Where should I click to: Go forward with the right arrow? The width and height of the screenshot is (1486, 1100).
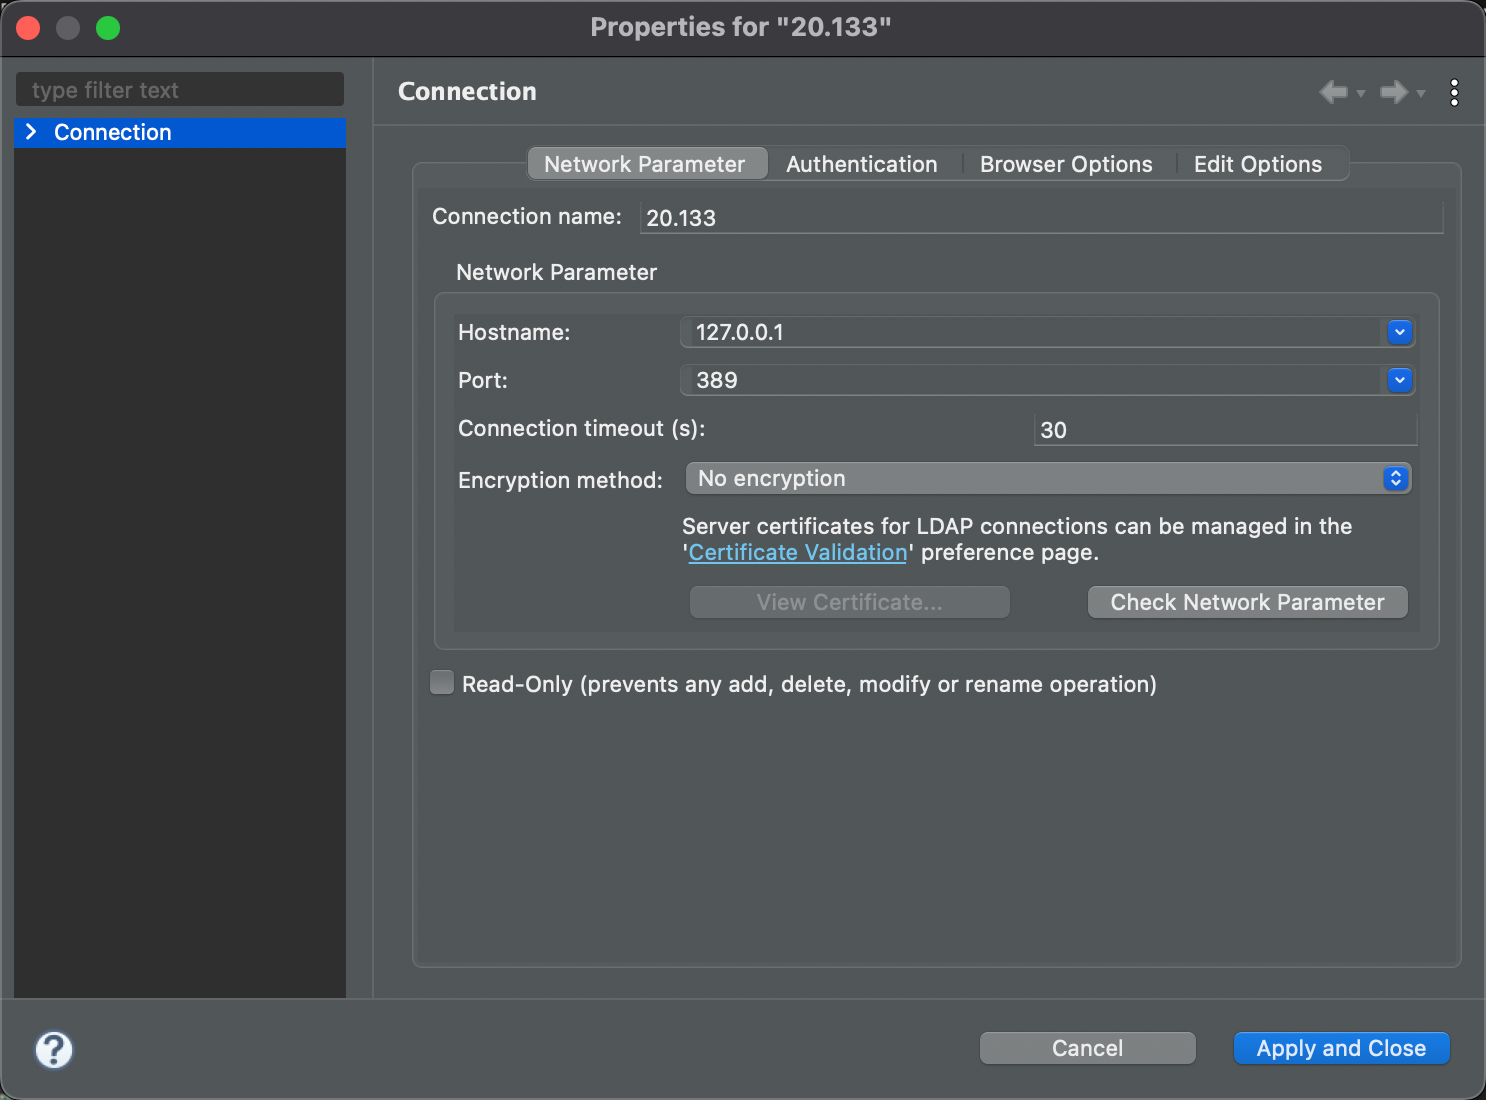[x=1393, y=92]
